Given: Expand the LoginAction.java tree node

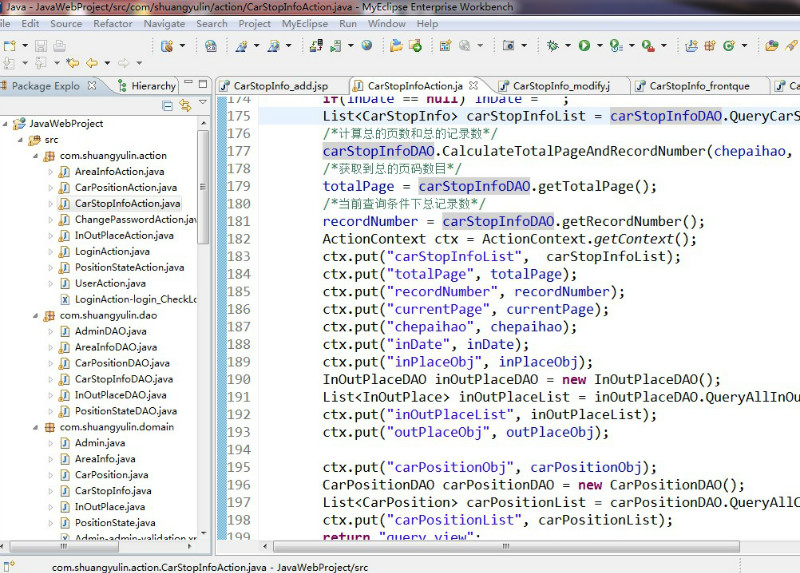Looking at the screenshot, I should pyautogui.click(x=51, y=252).
